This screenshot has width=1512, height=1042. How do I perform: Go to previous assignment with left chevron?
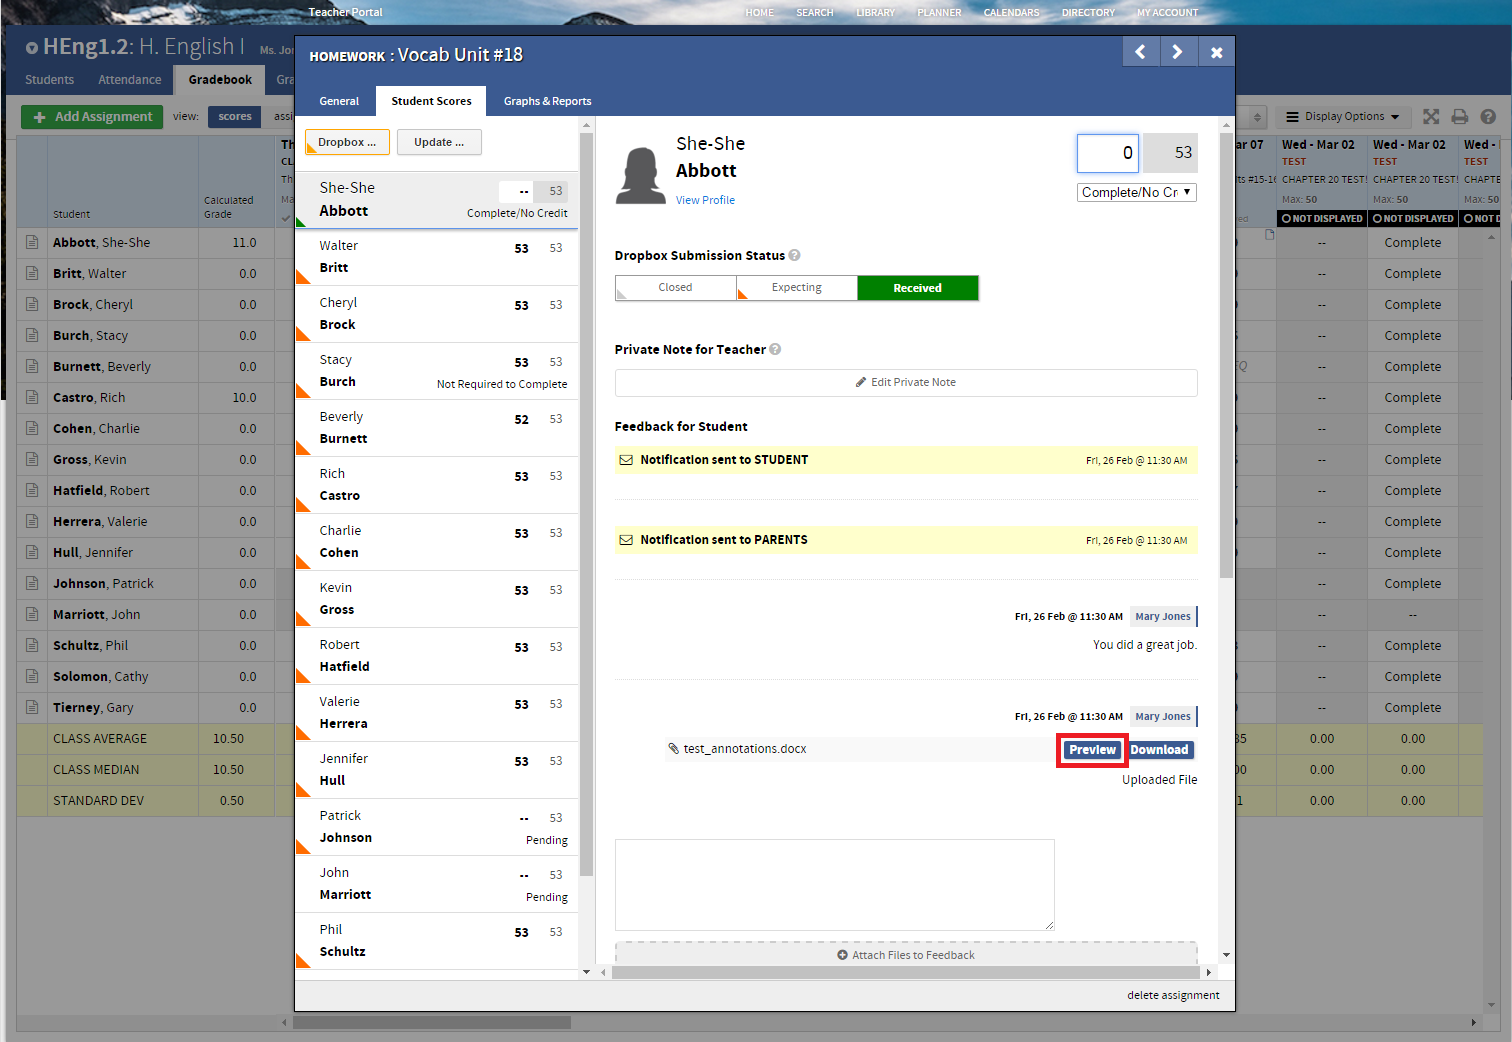pos(1140,52)
